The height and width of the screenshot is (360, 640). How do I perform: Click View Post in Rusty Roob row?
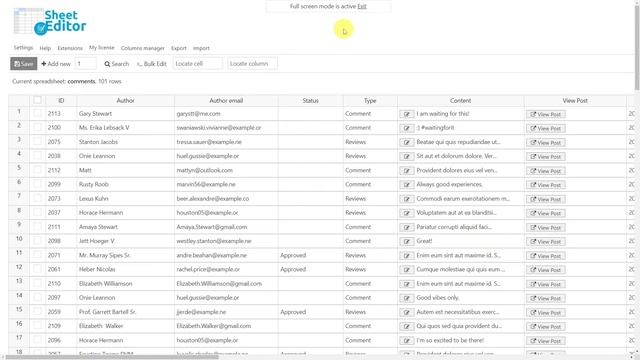click(546, 185)
